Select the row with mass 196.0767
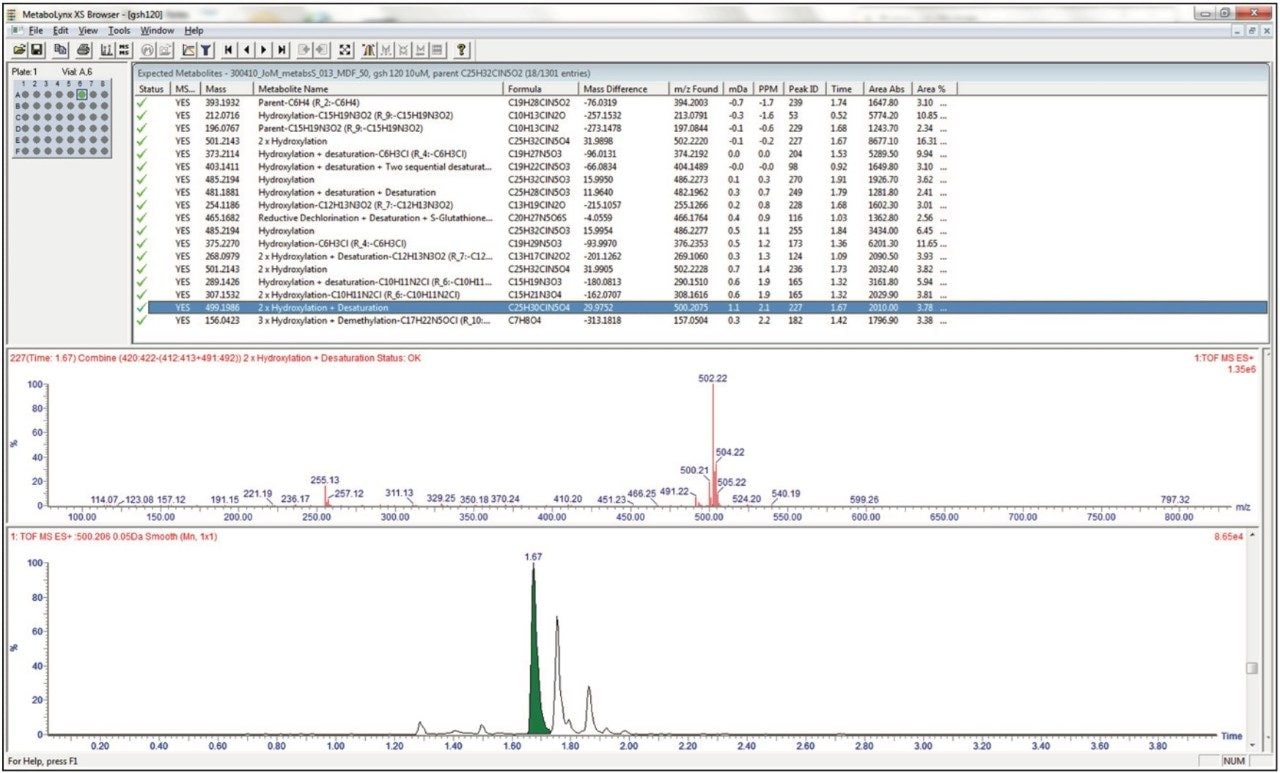This screenshot has height=773, width=1280. click(x=700, y=128)
